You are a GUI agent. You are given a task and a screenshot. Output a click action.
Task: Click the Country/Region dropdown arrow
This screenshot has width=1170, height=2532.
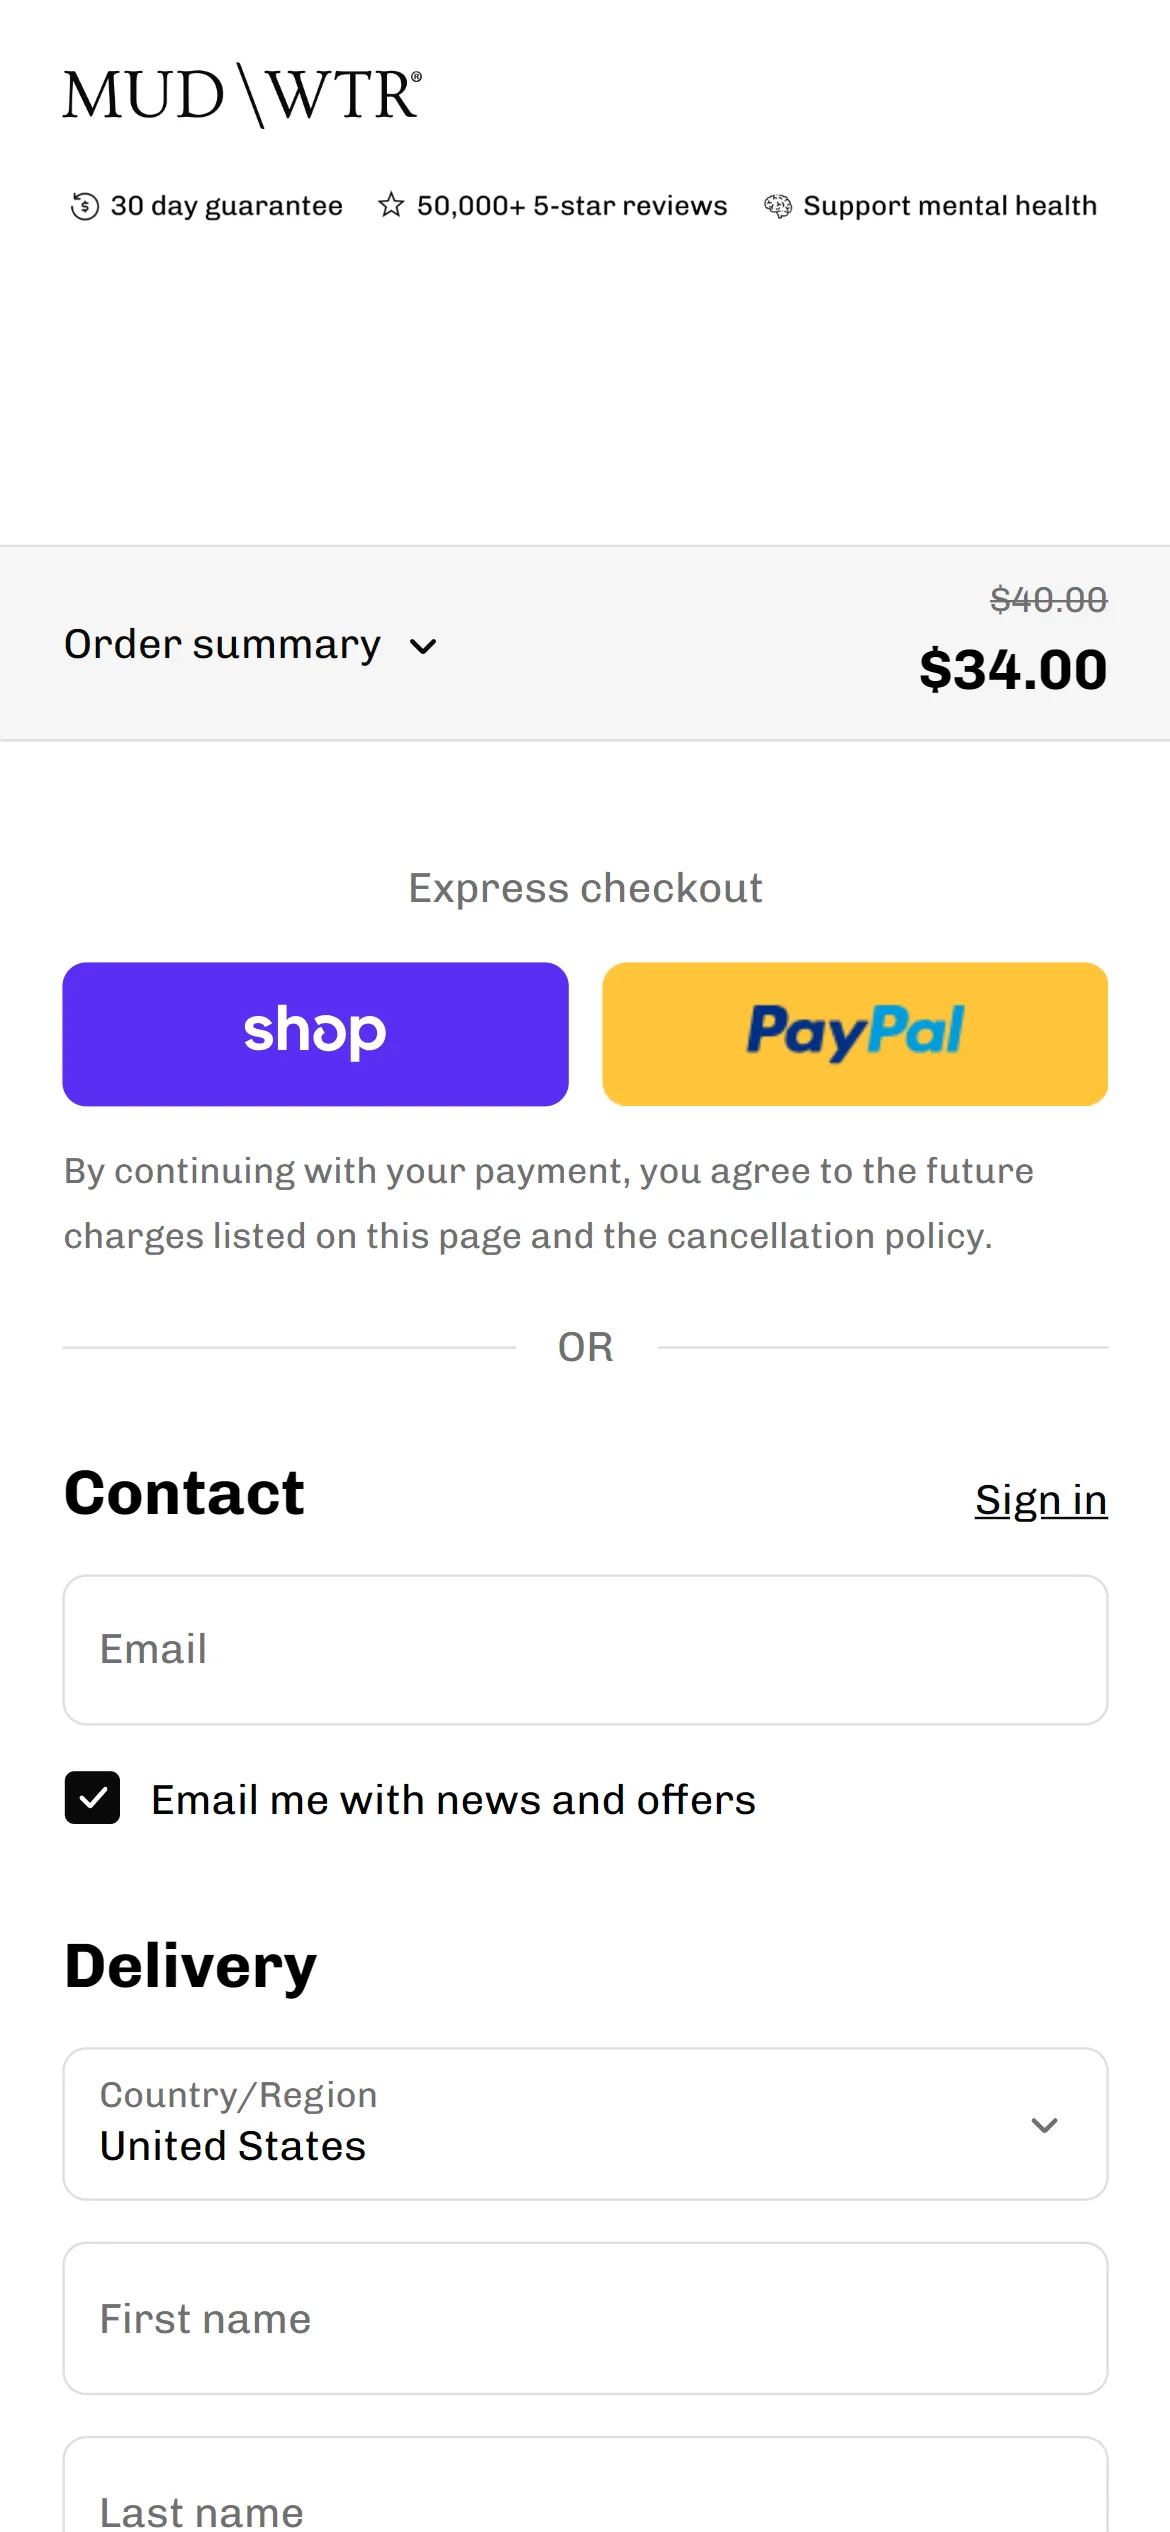click(x=1044, y=2125)
